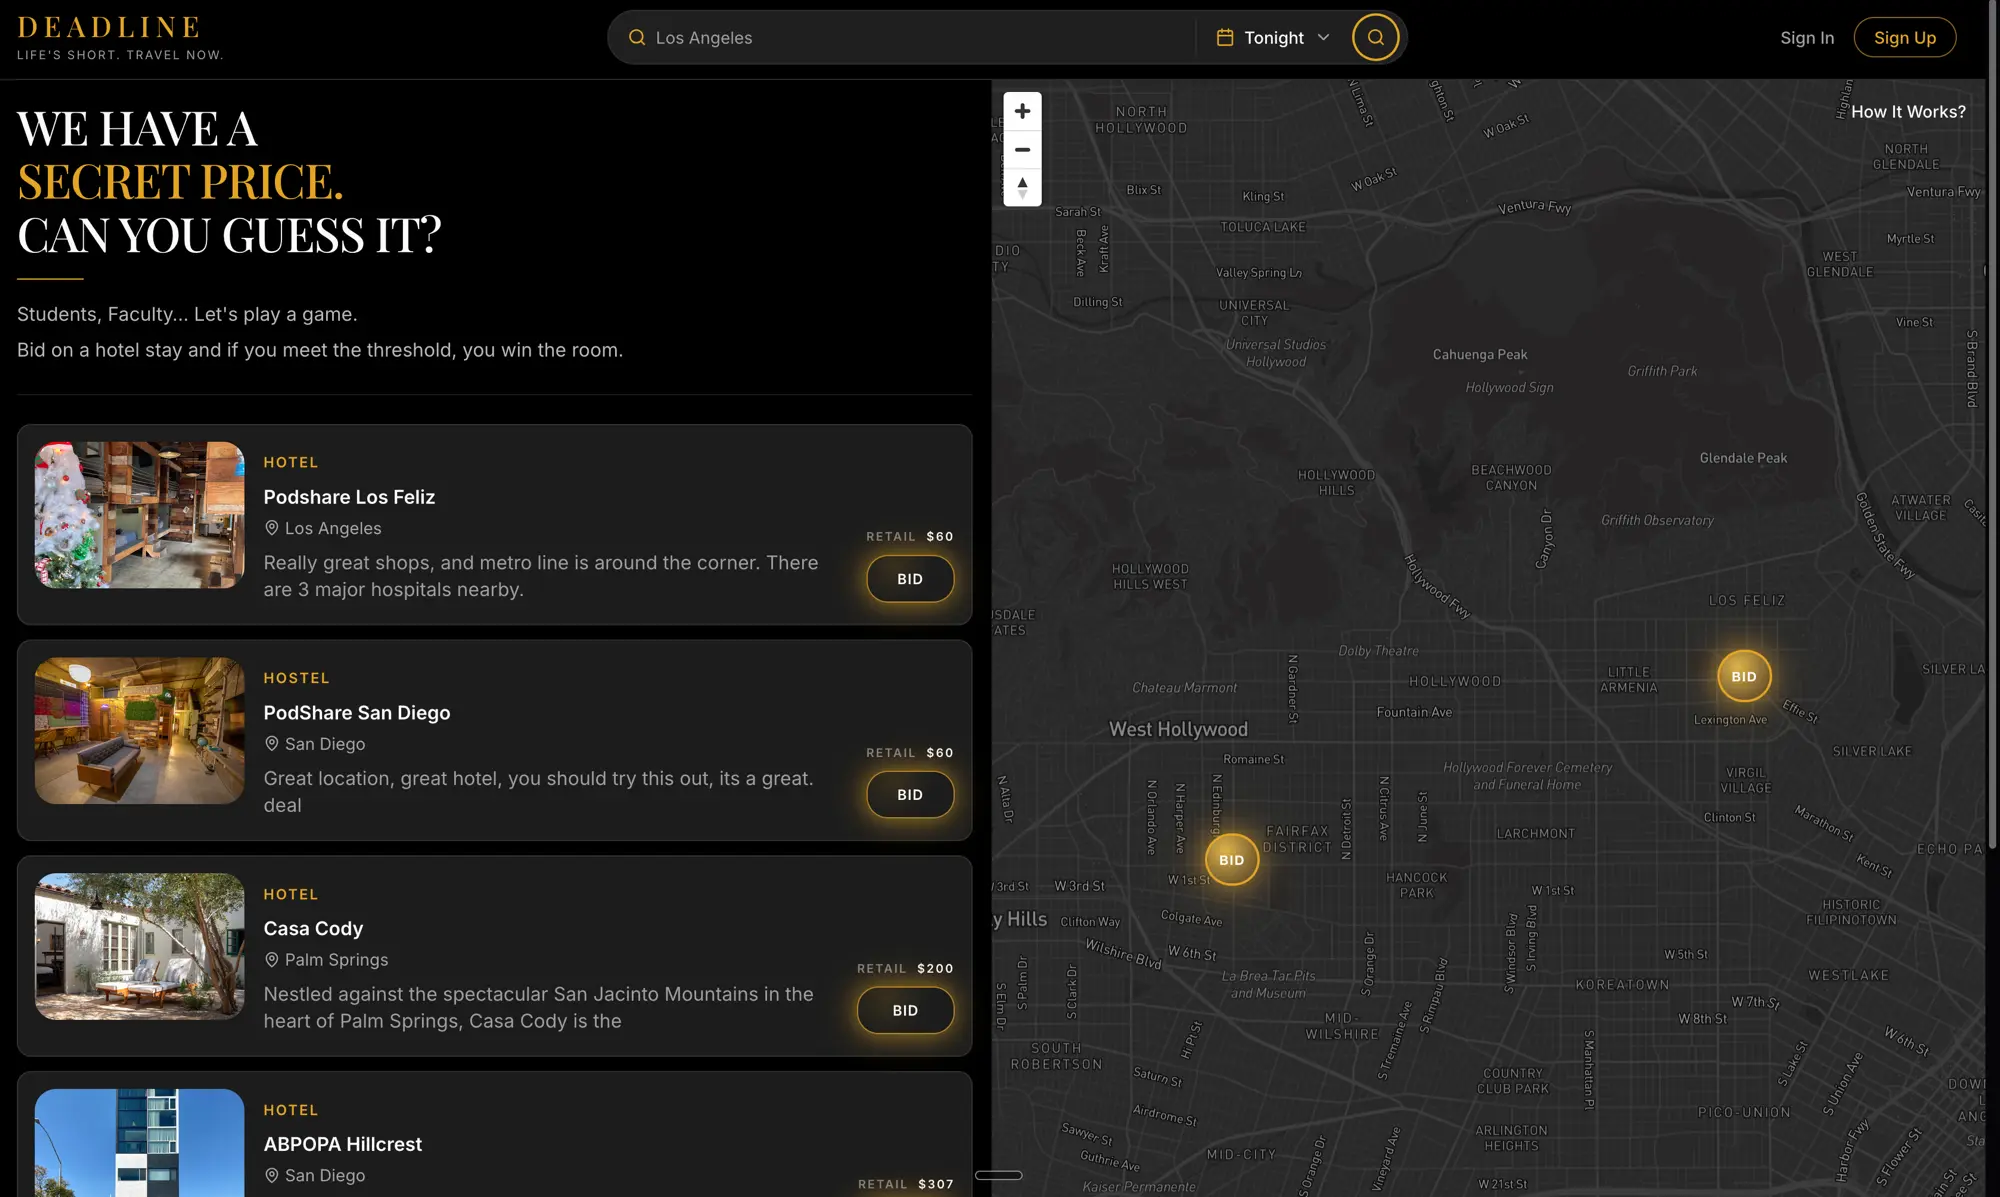Click the Griffith Observatory map label
Screen dimensions: 2000x1197
pos(1657,520)
